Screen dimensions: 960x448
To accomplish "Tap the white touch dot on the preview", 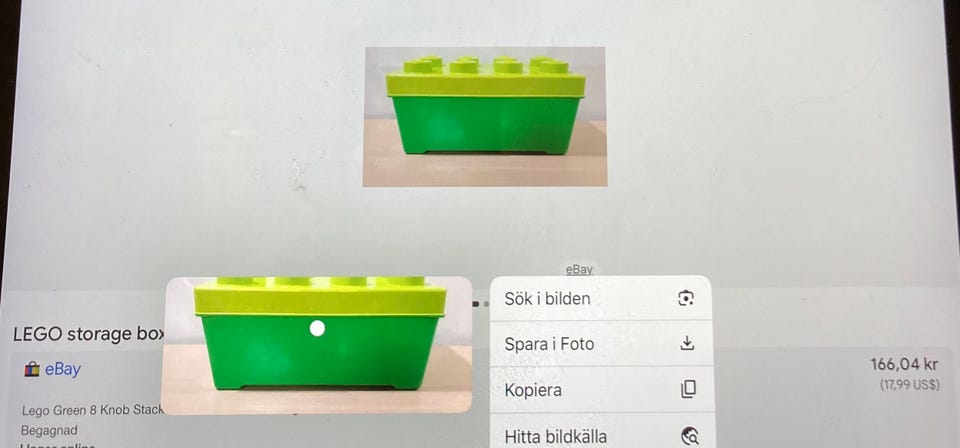I will point(317,329).
